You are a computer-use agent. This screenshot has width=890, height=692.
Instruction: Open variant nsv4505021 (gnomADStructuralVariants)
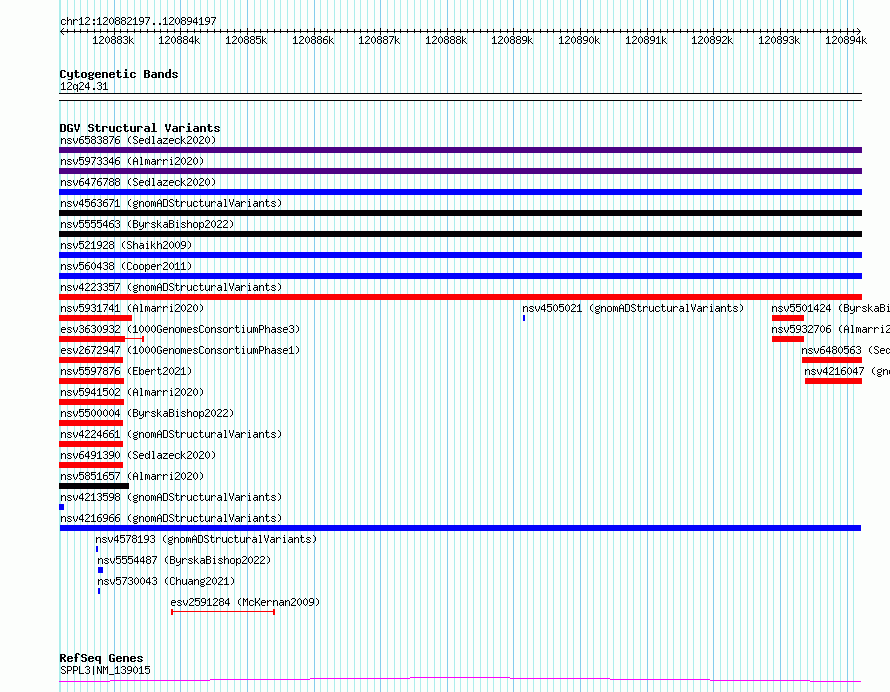[x=633, y=308]
